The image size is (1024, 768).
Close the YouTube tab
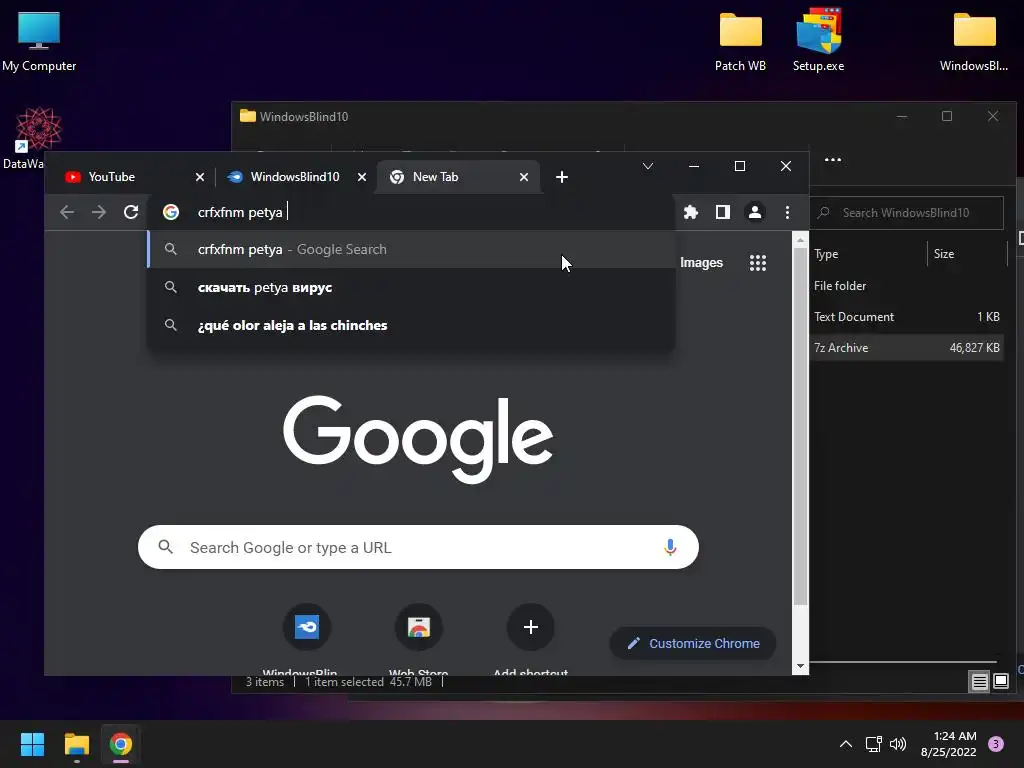click(x=200, y=177)
